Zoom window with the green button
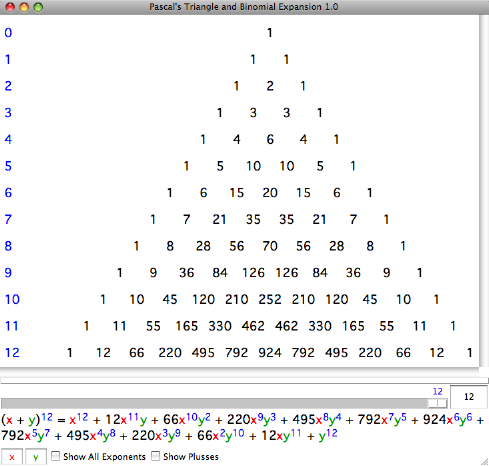489x466 pixels. (38, 7)
